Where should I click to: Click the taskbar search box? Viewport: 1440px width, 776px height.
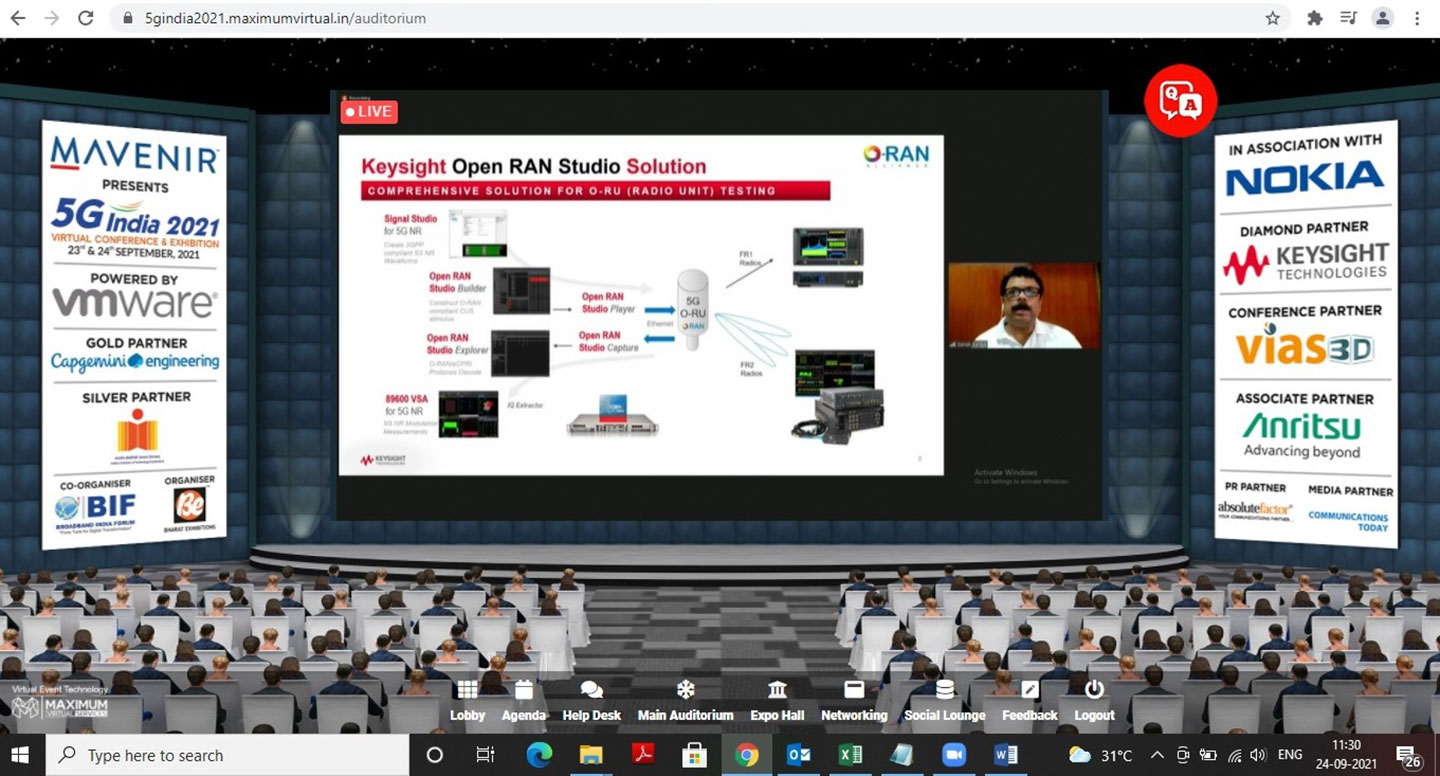pyautogui.click(x=228, y=755)
